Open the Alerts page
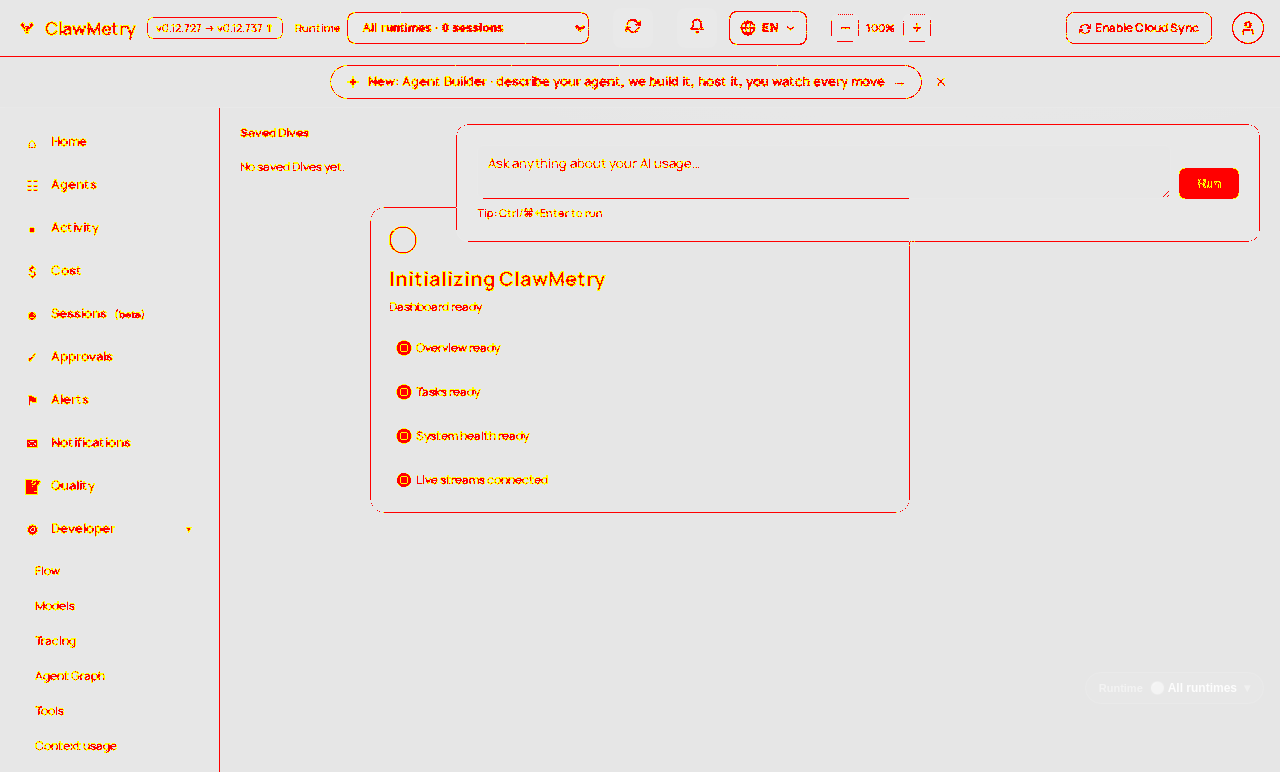The height and width of the screenshot is (772, 1280). coord(110,401)
